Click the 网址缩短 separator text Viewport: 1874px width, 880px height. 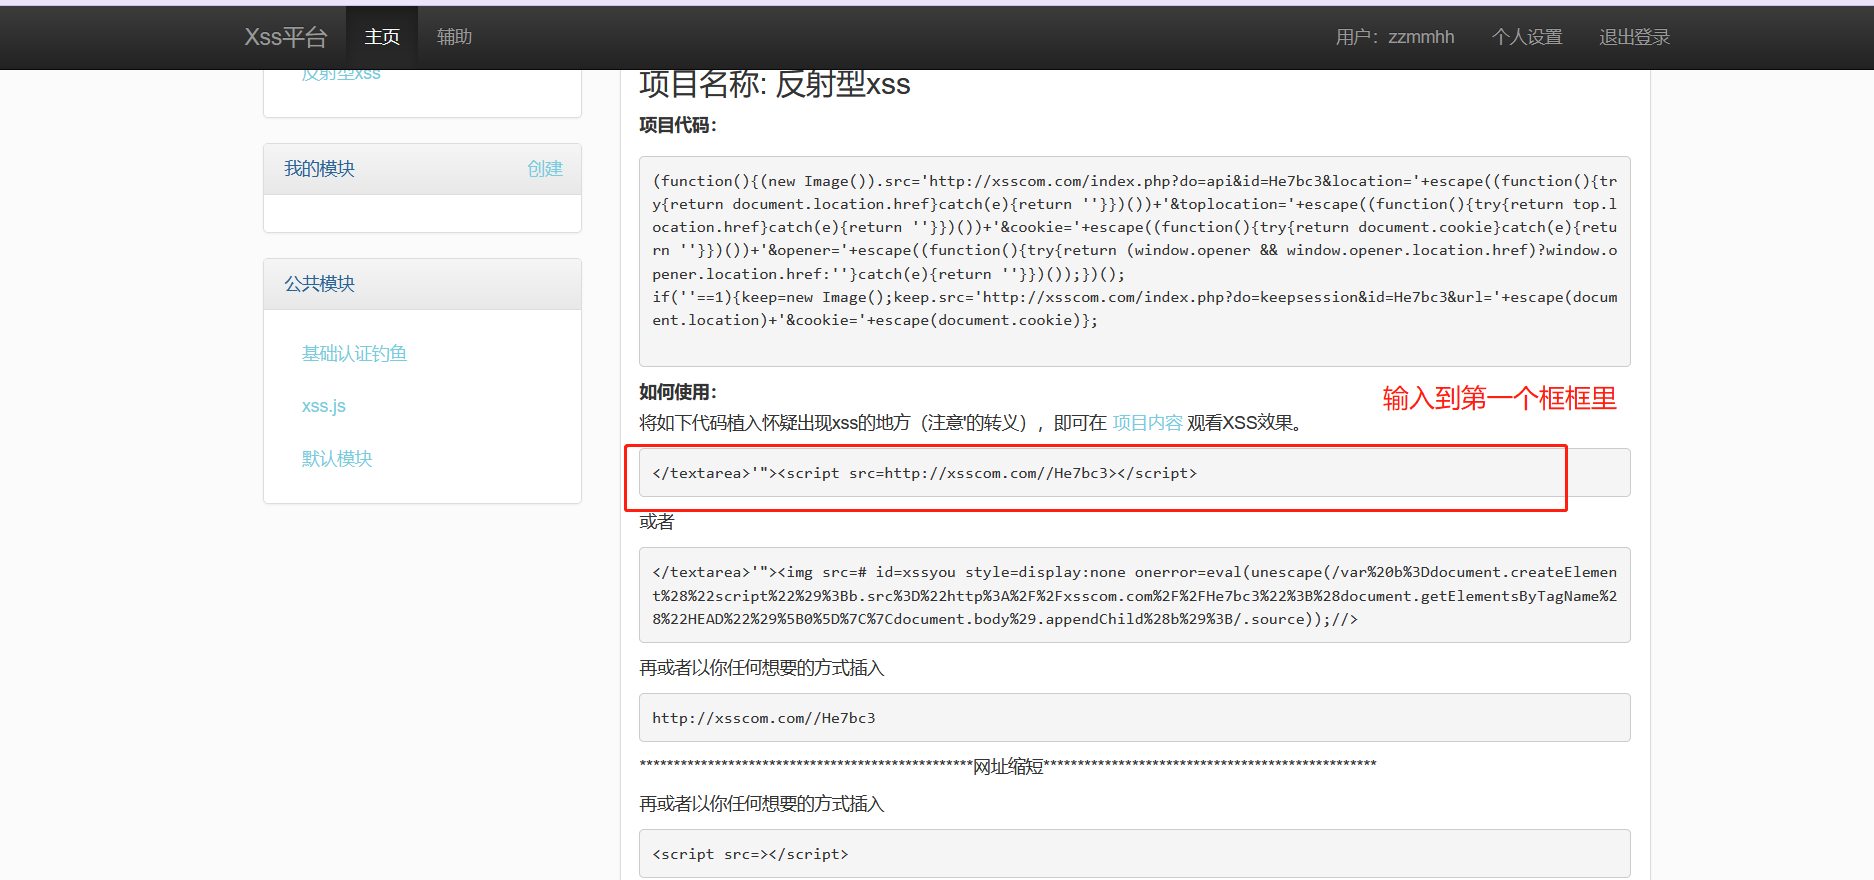coord(1008,767)
